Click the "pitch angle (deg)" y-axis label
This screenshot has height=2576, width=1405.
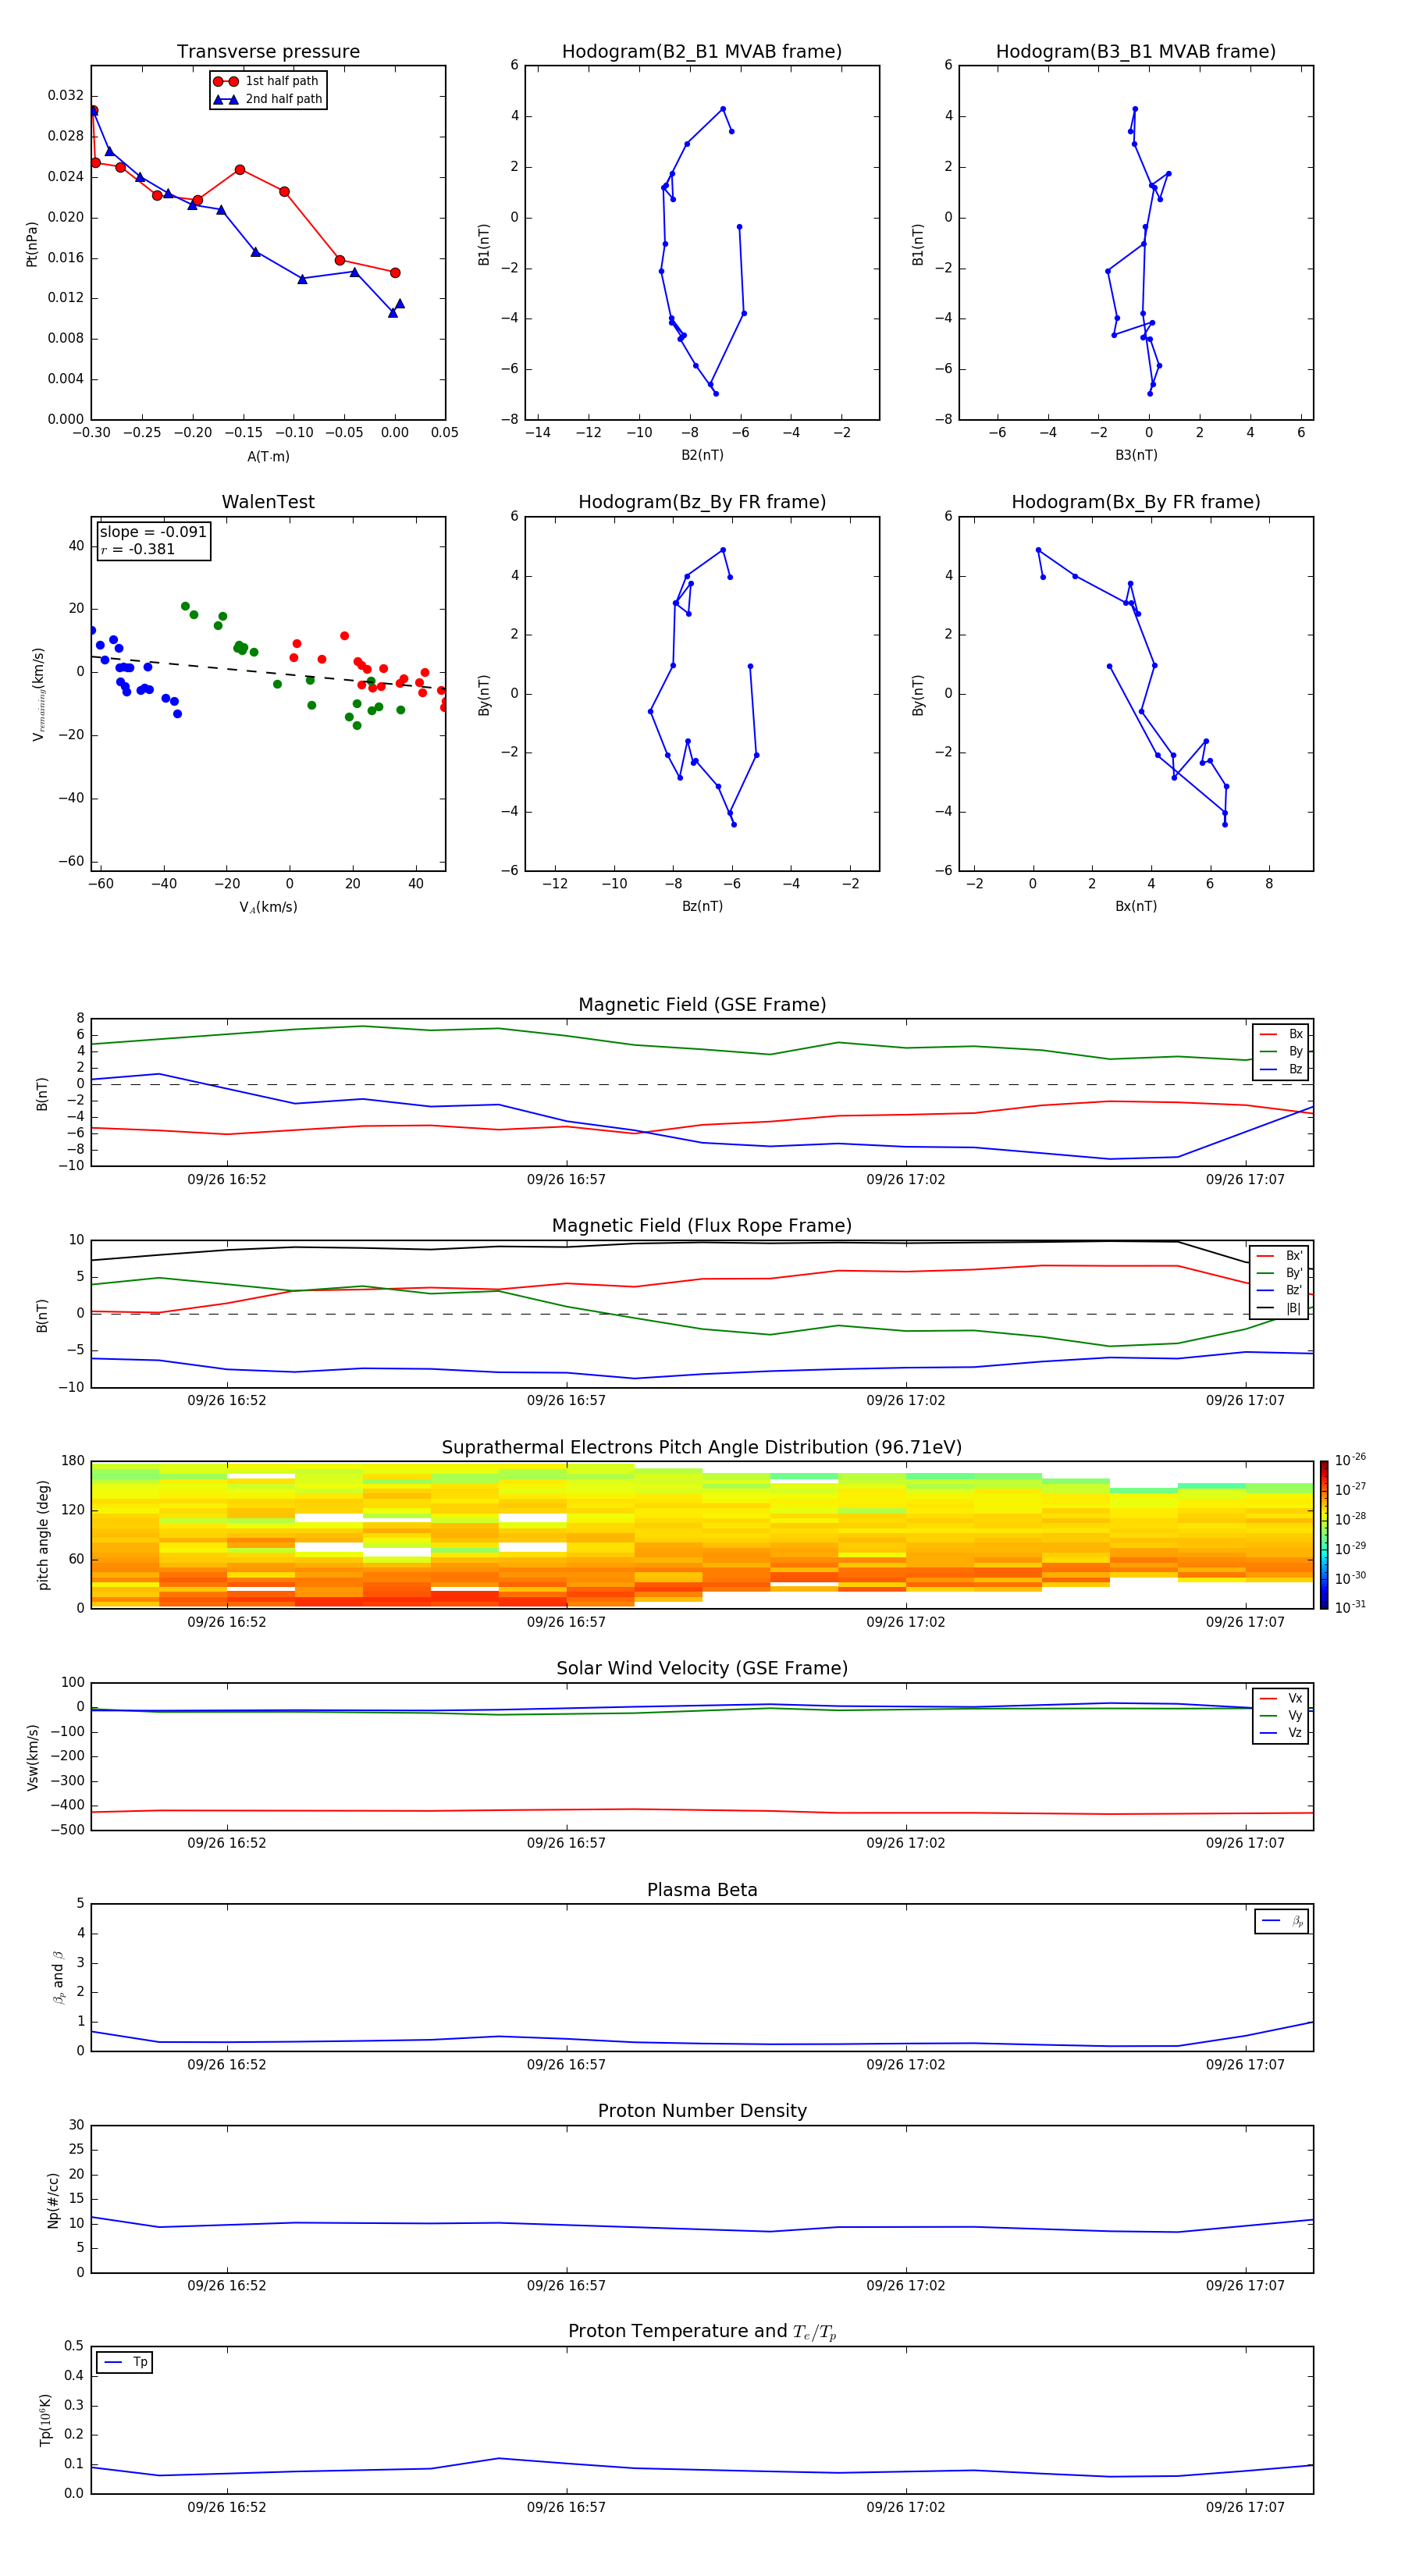click(43, 1535)
